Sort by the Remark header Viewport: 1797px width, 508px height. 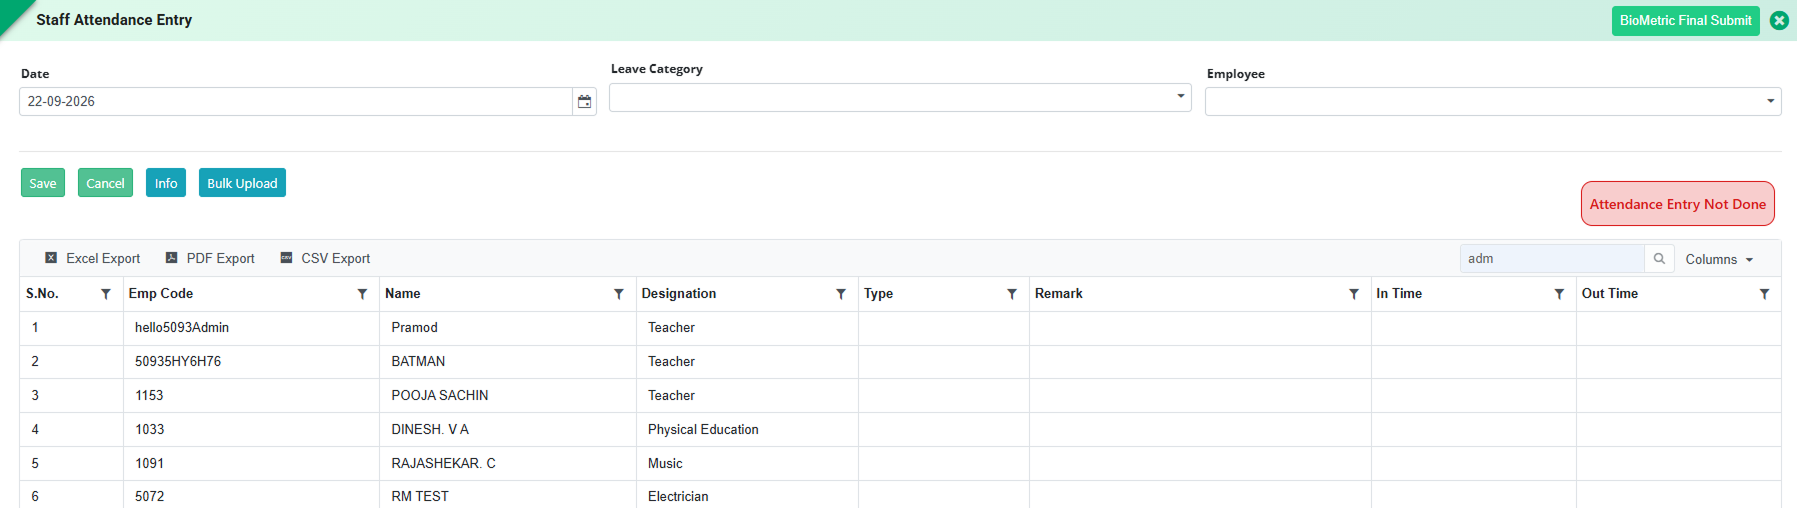(x=1059, y=294)
